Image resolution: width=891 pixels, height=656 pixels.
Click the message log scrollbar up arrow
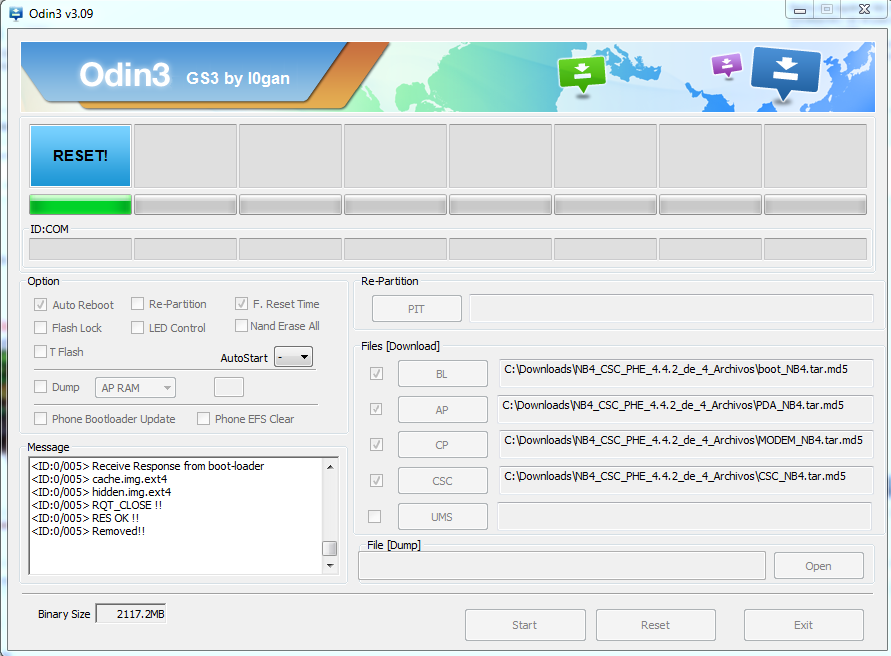[330, 467]
